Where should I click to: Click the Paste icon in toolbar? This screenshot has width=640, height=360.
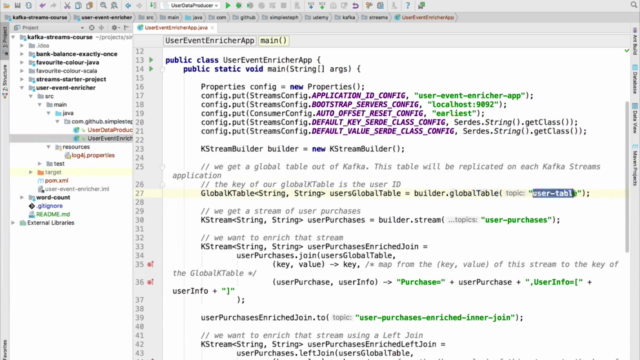coord(89,6)
